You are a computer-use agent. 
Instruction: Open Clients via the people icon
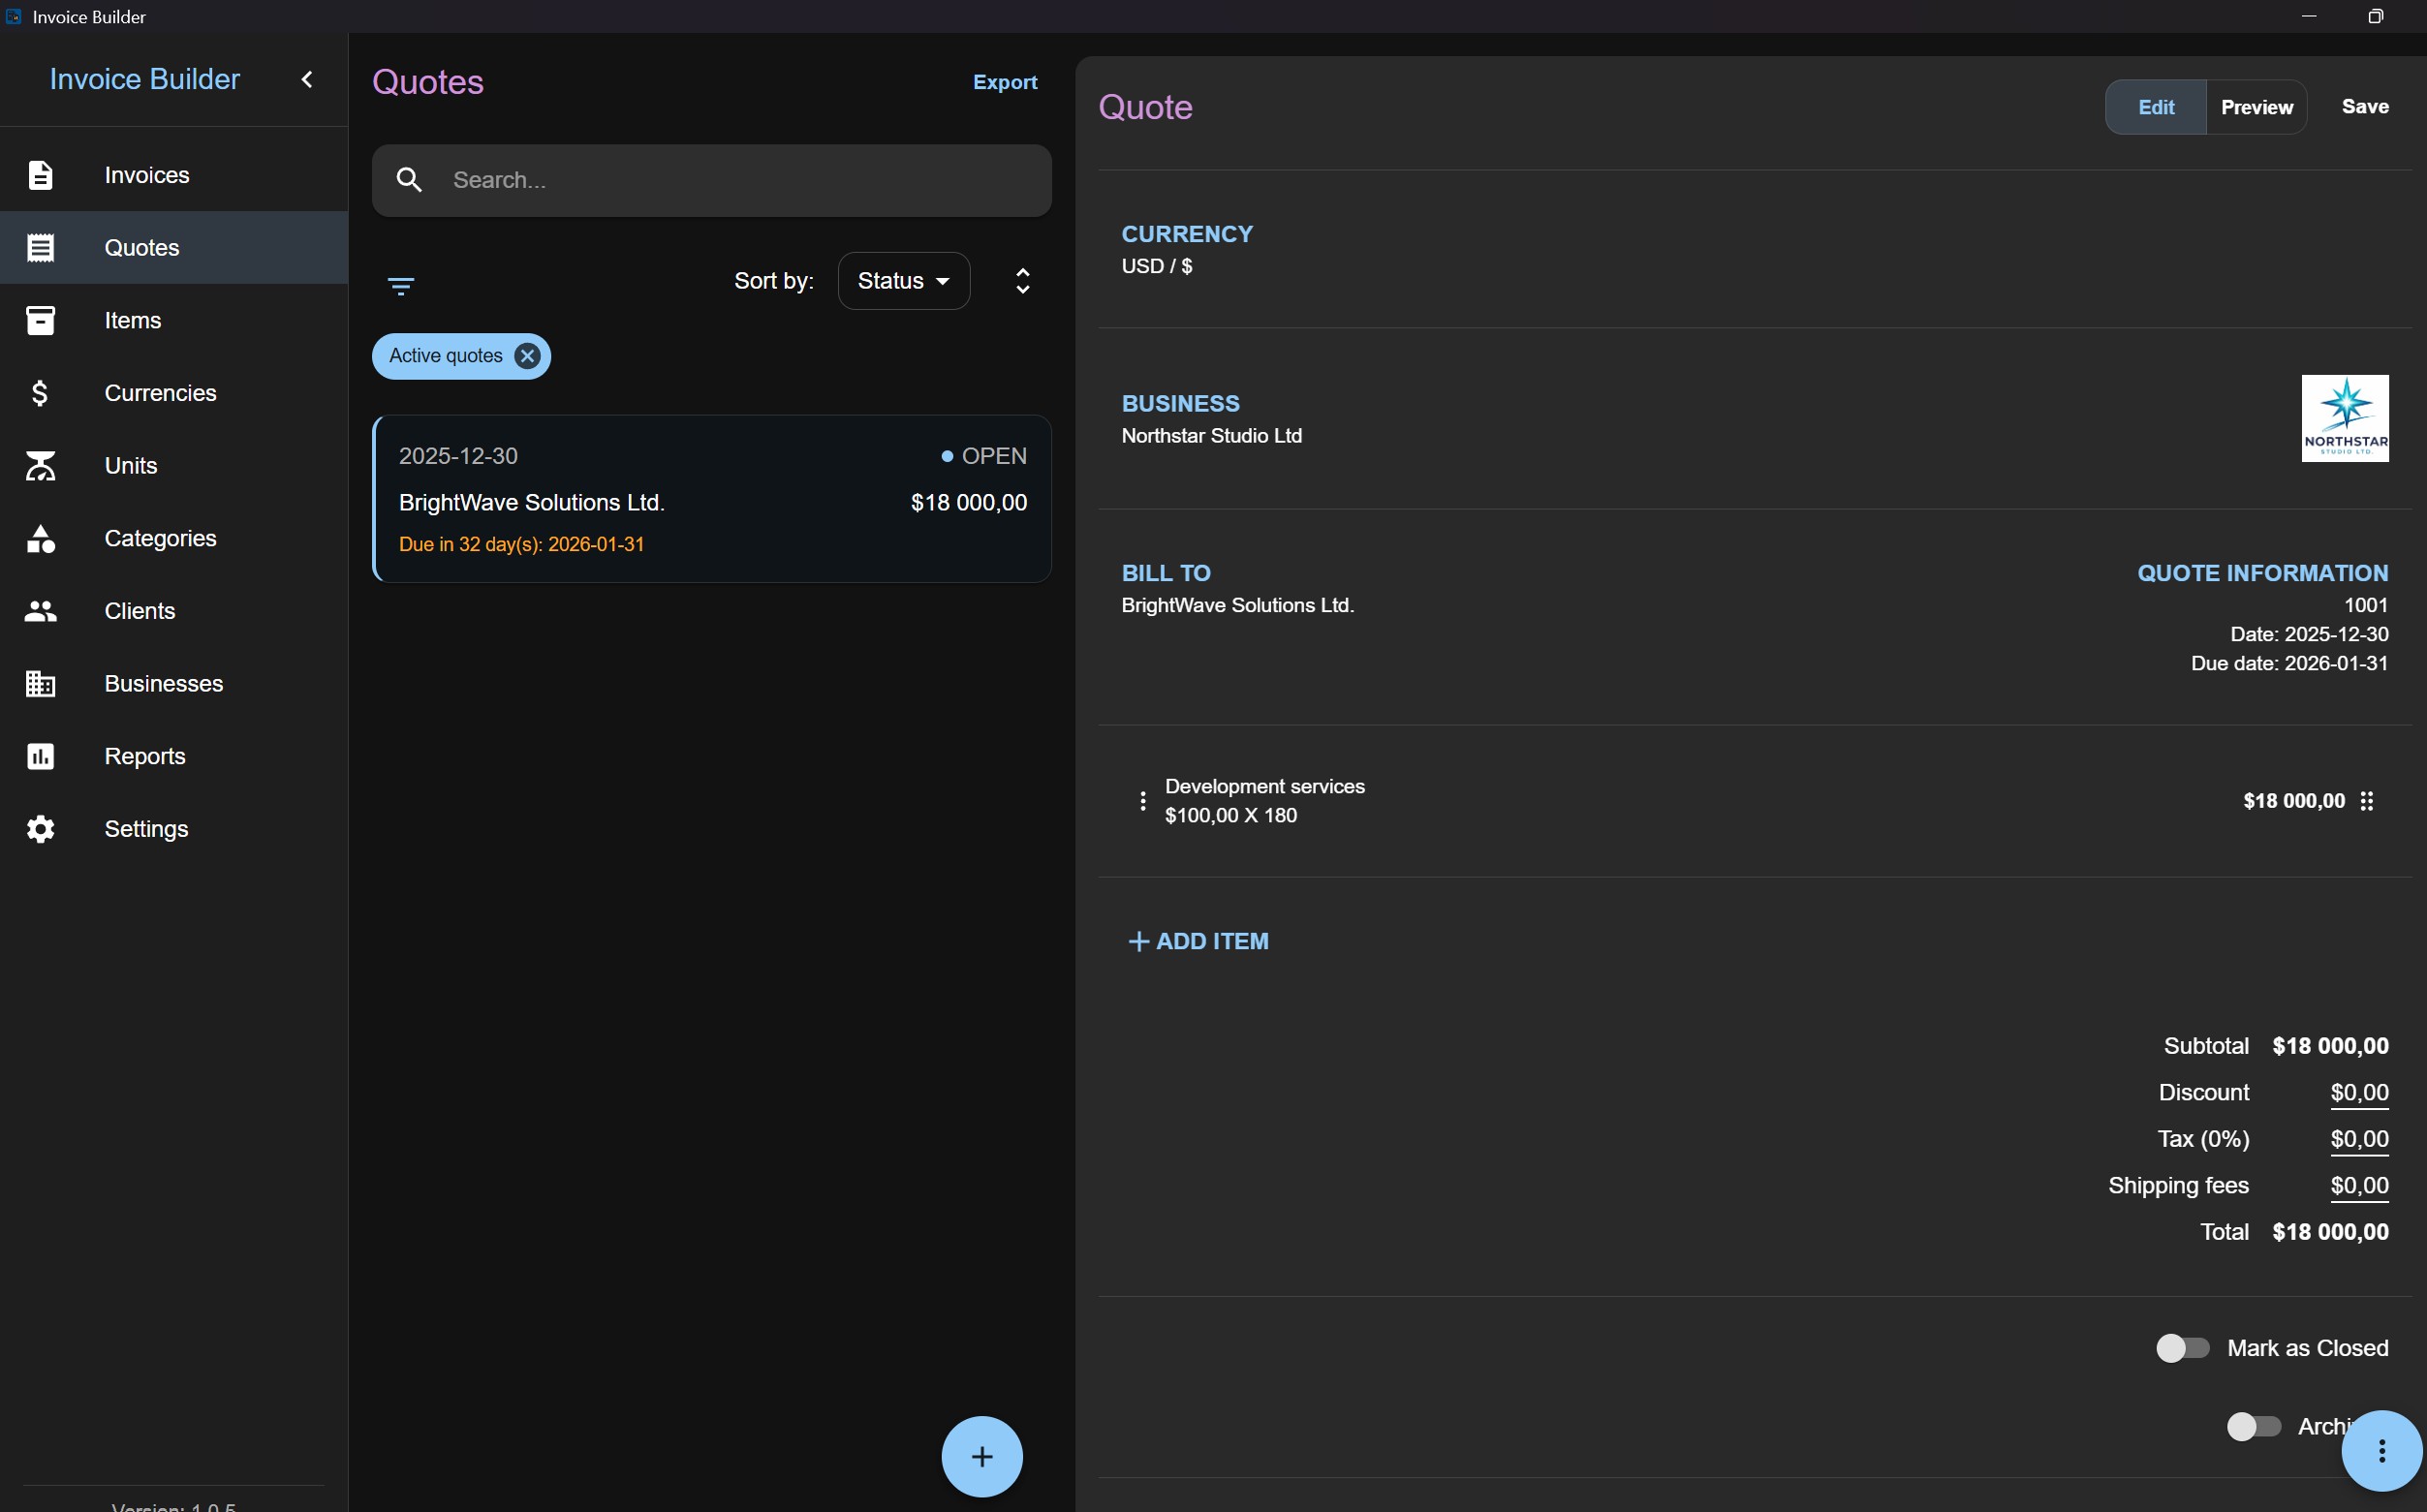(40, 611)
